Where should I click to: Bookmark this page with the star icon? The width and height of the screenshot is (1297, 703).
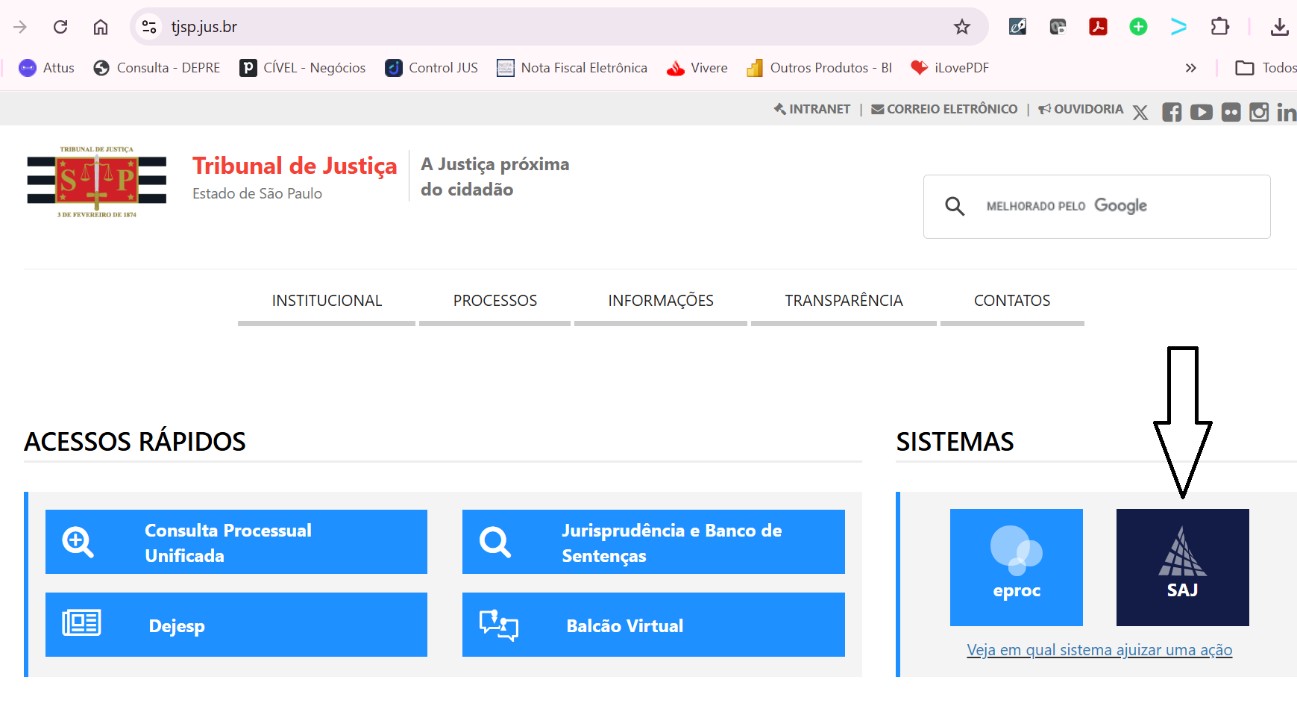pyautogui.click(x=962, y=27)
